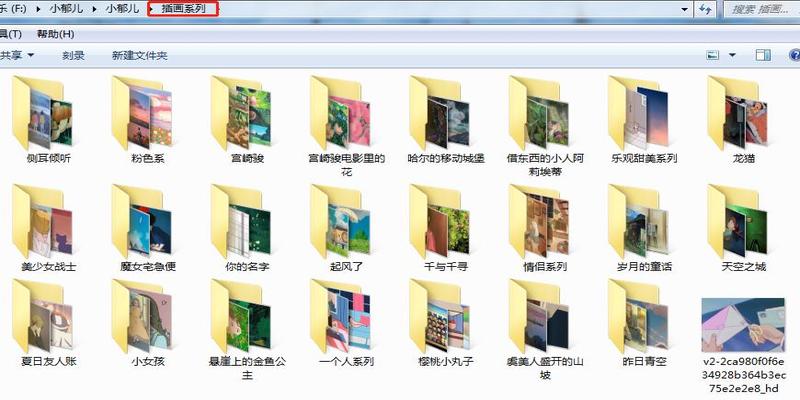Image resolution: width=800 pixels, height=400 pixels.
Task: Select the 魔女宅急便 folder icon
Action: point(141,221)
